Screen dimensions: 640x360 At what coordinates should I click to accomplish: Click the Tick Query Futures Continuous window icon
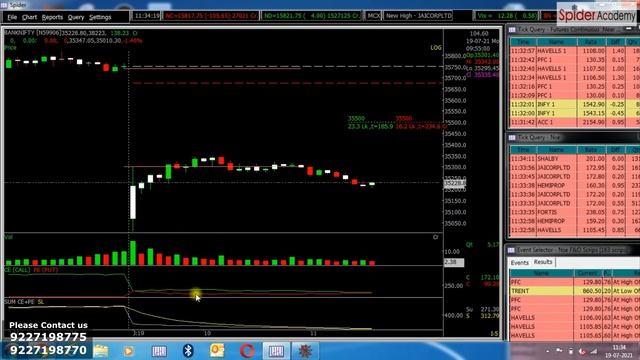point(512,30)
